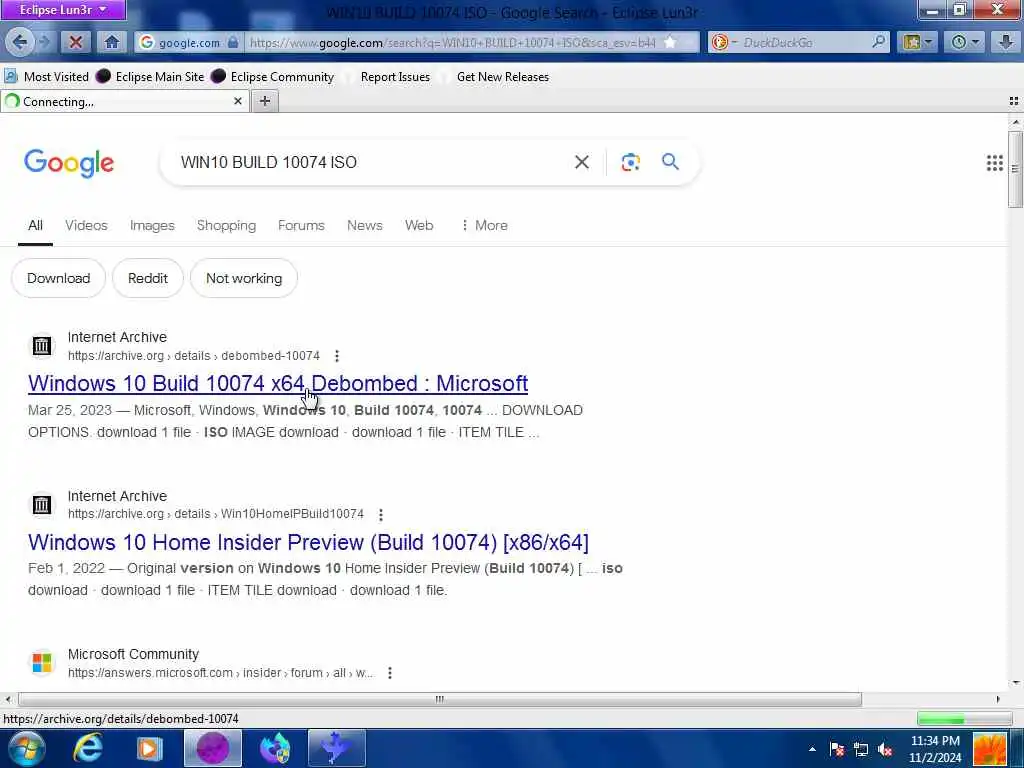Open network status tray icon
Viewport: 1024px width, 768px height.
[x=861, y=750]
